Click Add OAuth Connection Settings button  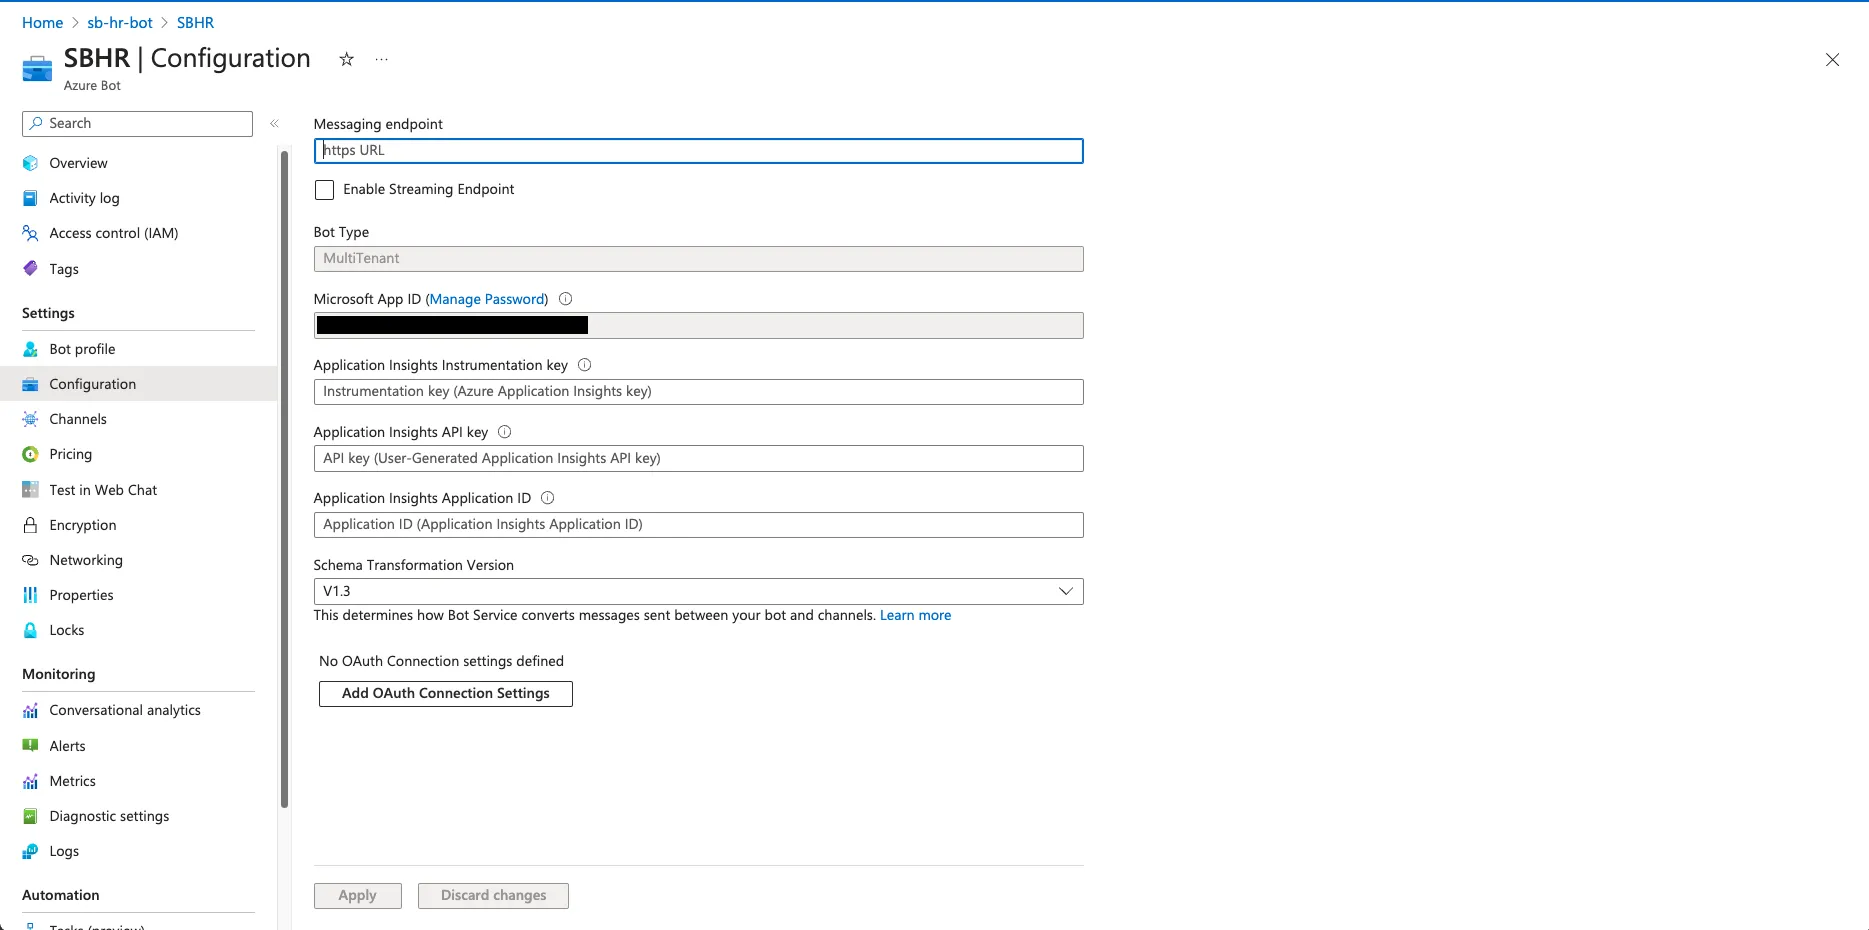(446, 694)
